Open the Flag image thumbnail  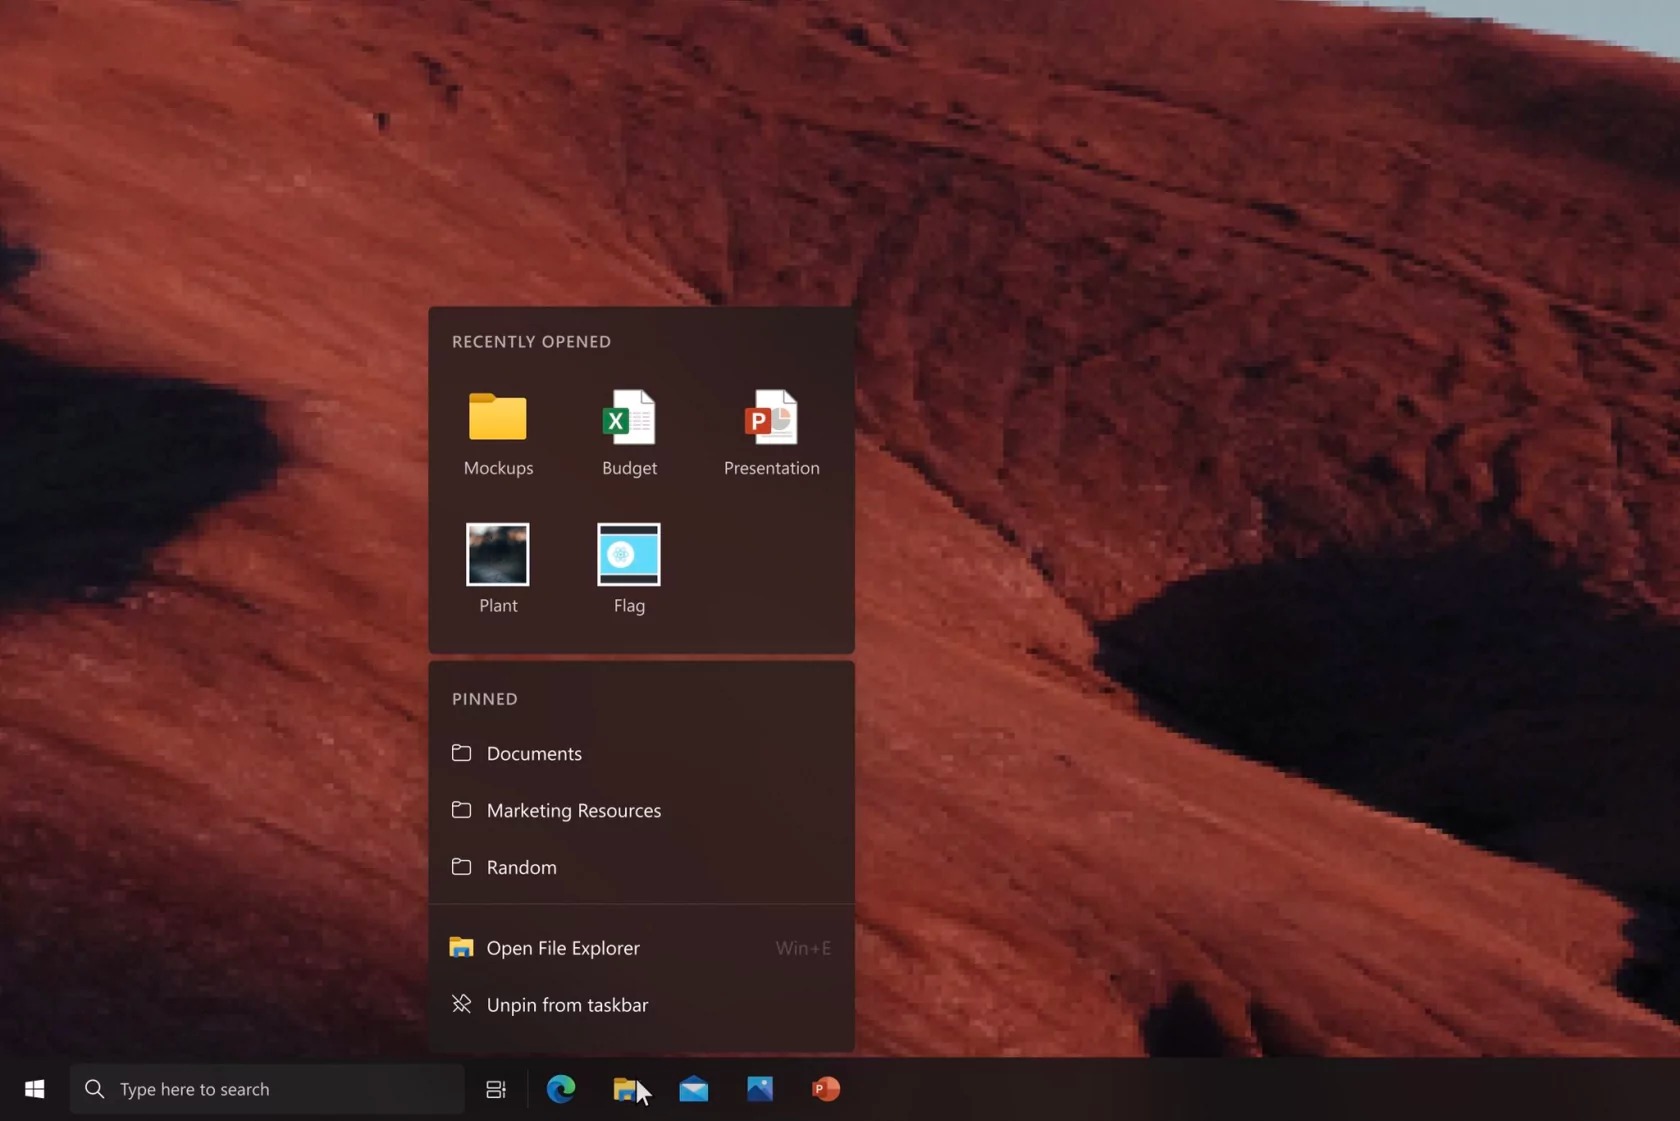629,566
